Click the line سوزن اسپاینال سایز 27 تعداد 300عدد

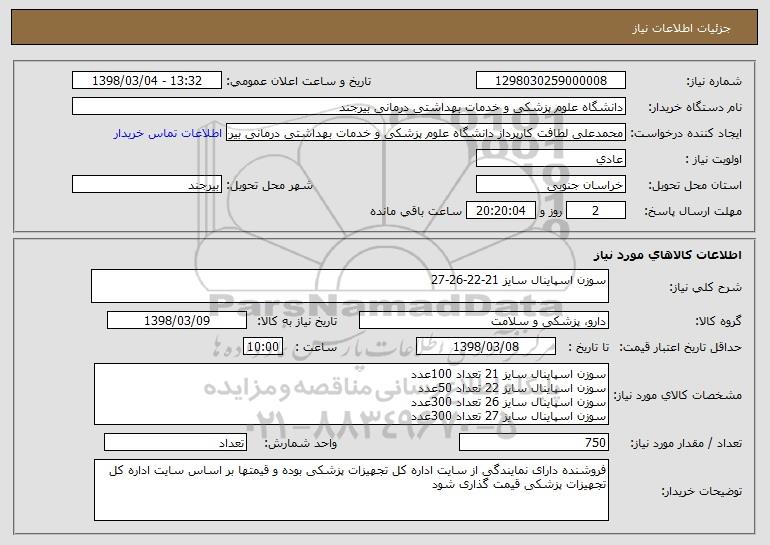(x=508, y=416)
